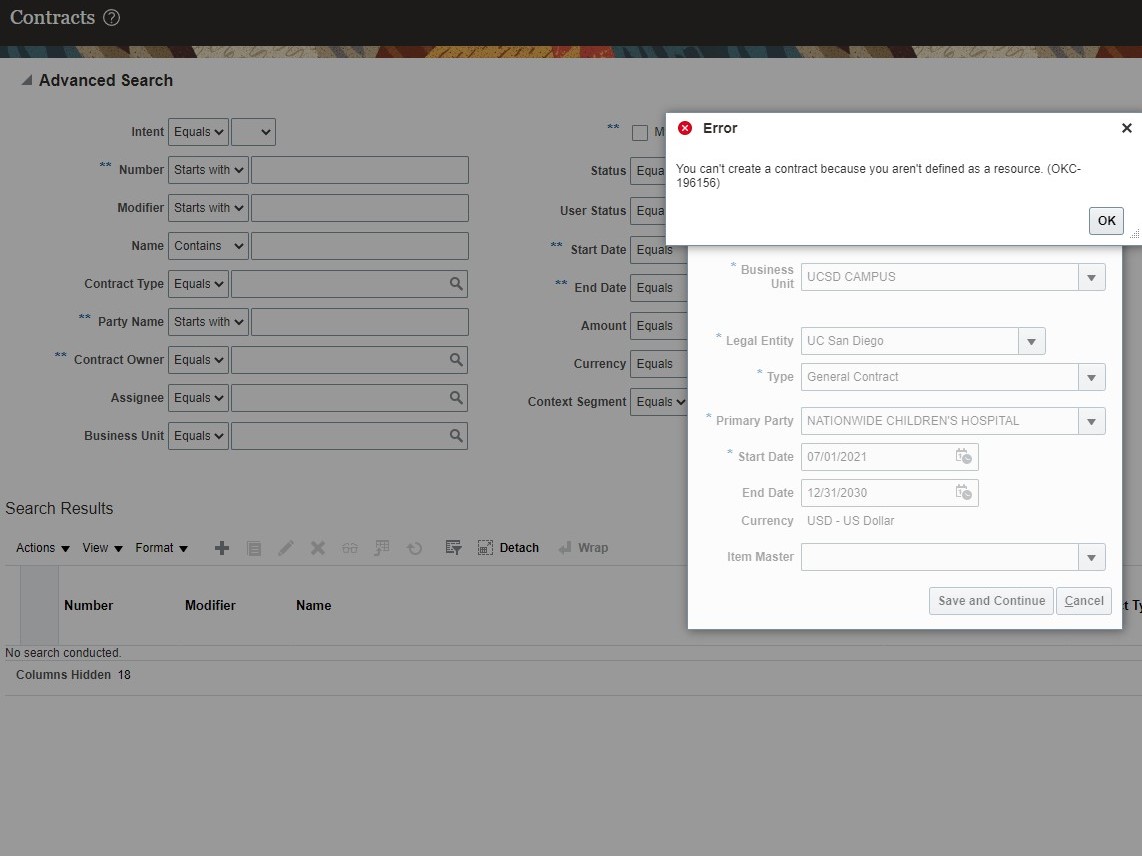The width and height of the screenshot is (1142, 856).
Task: Click the Name search text field
Action: [360, 246]
